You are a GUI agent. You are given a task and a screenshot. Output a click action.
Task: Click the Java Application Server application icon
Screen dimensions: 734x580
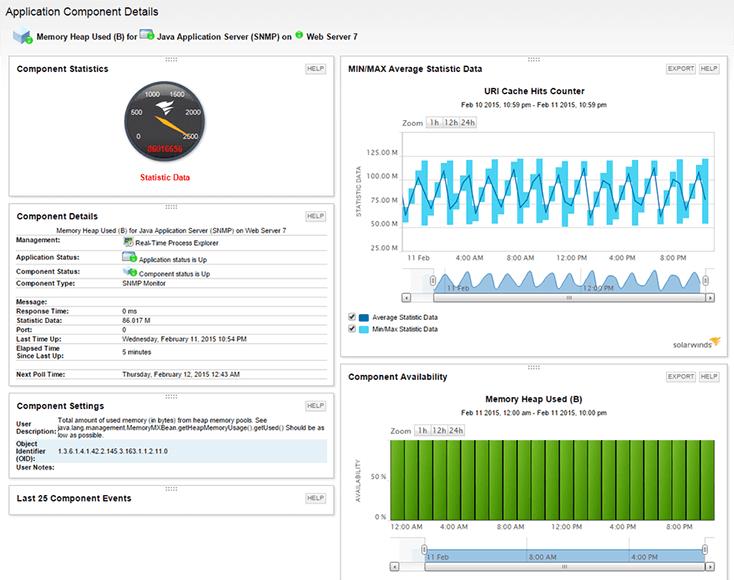point(147,35)
